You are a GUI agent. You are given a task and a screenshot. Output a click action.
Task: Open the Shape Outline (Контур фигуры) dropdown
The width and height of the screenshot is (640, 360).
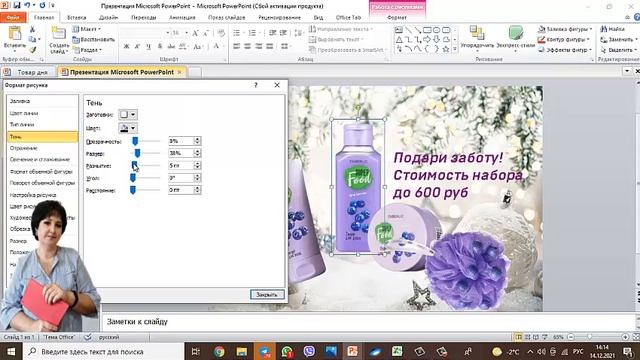tap(564, 39)
